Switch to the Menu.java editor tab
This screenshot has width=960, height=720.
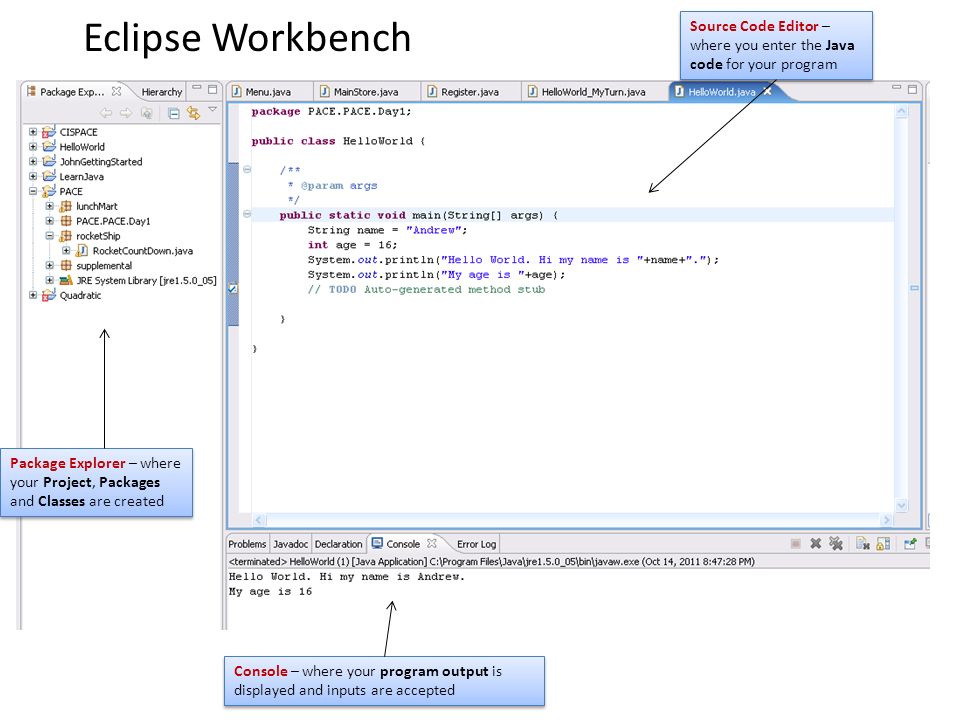pos(268,92)
